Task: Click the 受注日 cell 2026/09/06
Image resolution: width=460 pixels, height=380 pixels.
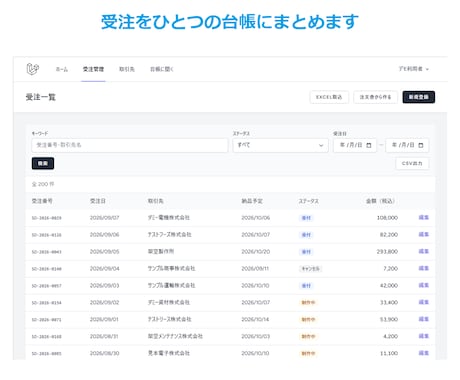Action: point(104,235)
